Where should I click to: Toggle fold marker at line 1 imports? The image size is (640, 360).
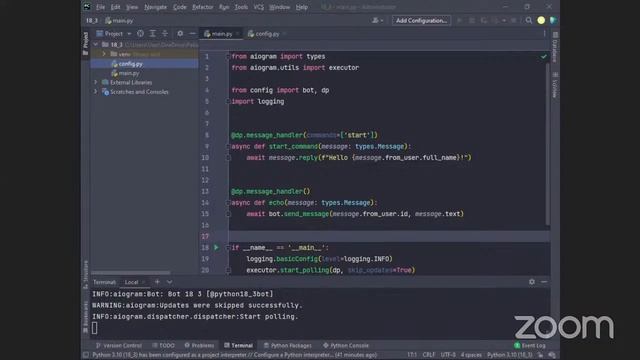click(x=228, y=56)
